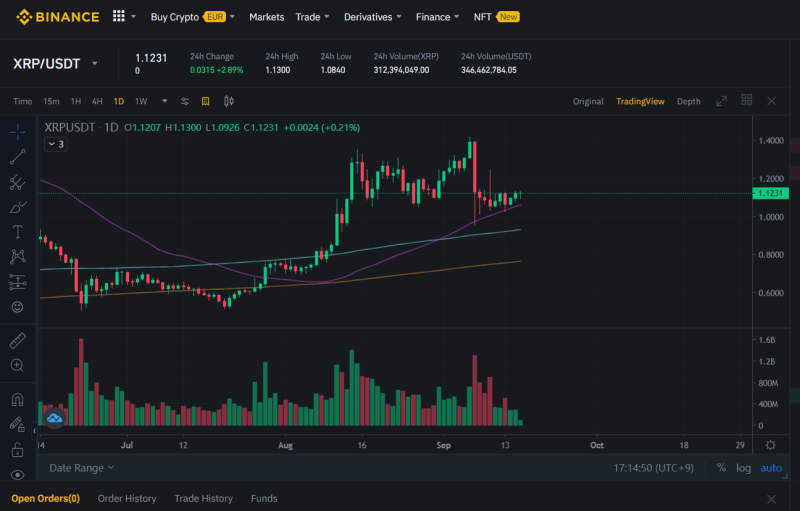Select the ruler measure tool
The image size is (800, 511).
point(18,340)
